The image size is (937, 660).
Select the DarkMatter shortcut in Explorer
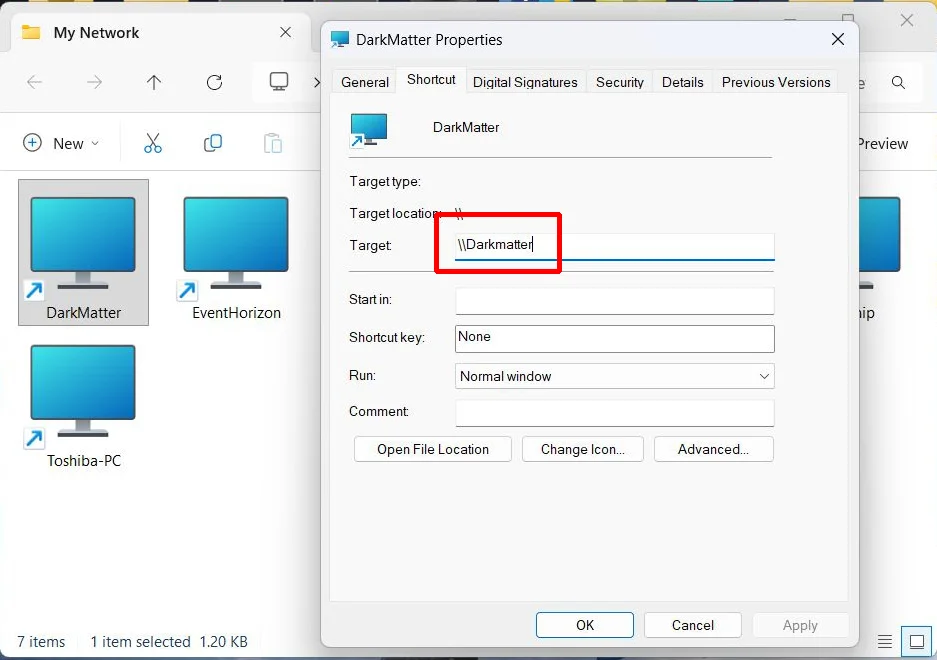[84, 252]
